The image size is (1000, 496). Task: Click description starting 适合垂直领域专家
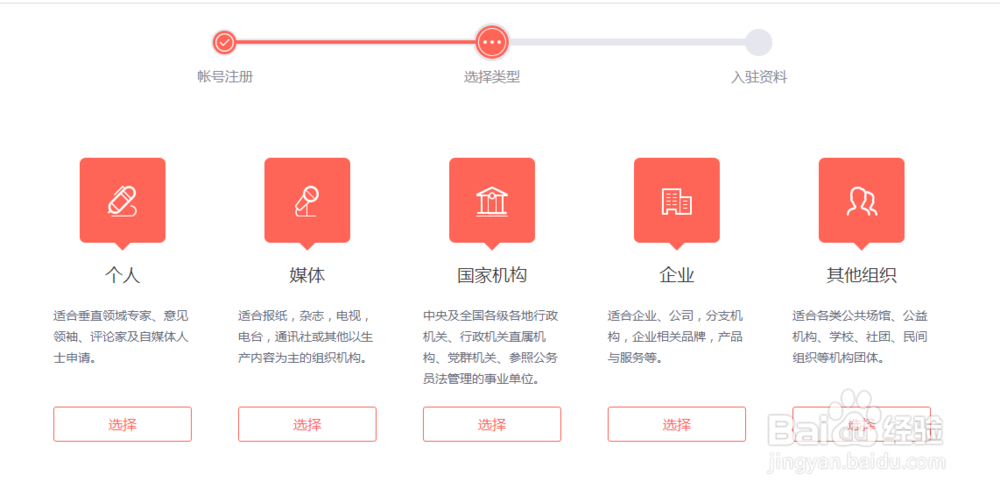(121, 337)
